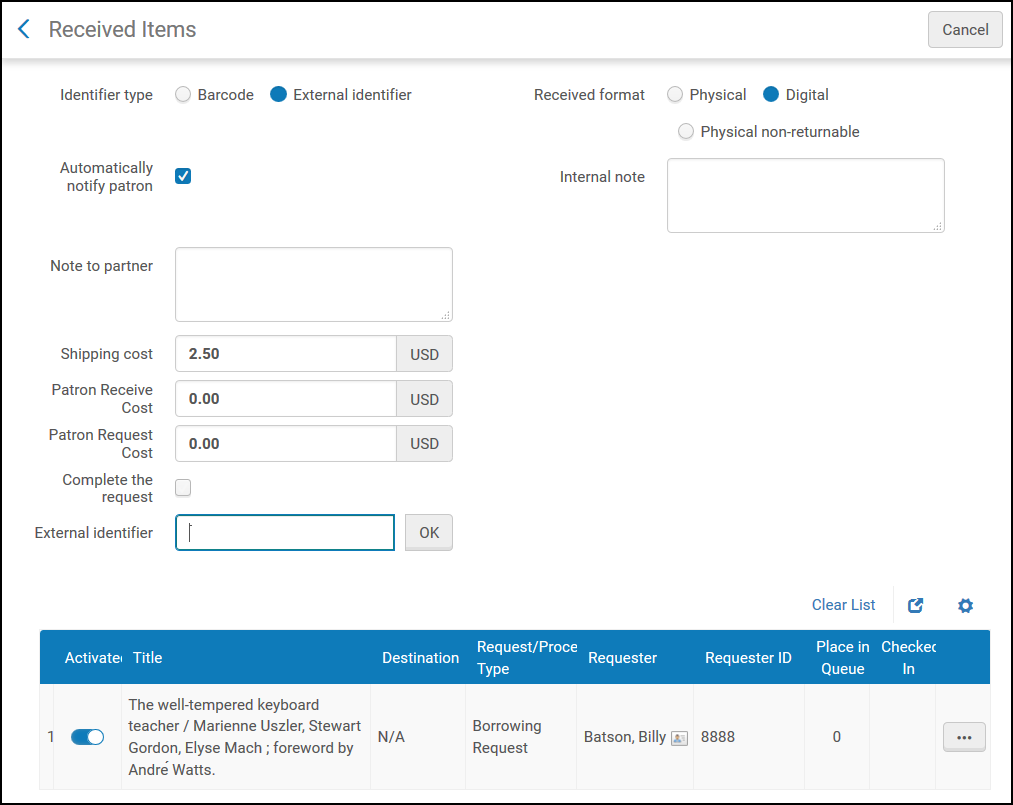Uncheck Automatically notify patron checkbox
Image resolution: width=1013 pixels, height=805 pixels.
[183, 176]
